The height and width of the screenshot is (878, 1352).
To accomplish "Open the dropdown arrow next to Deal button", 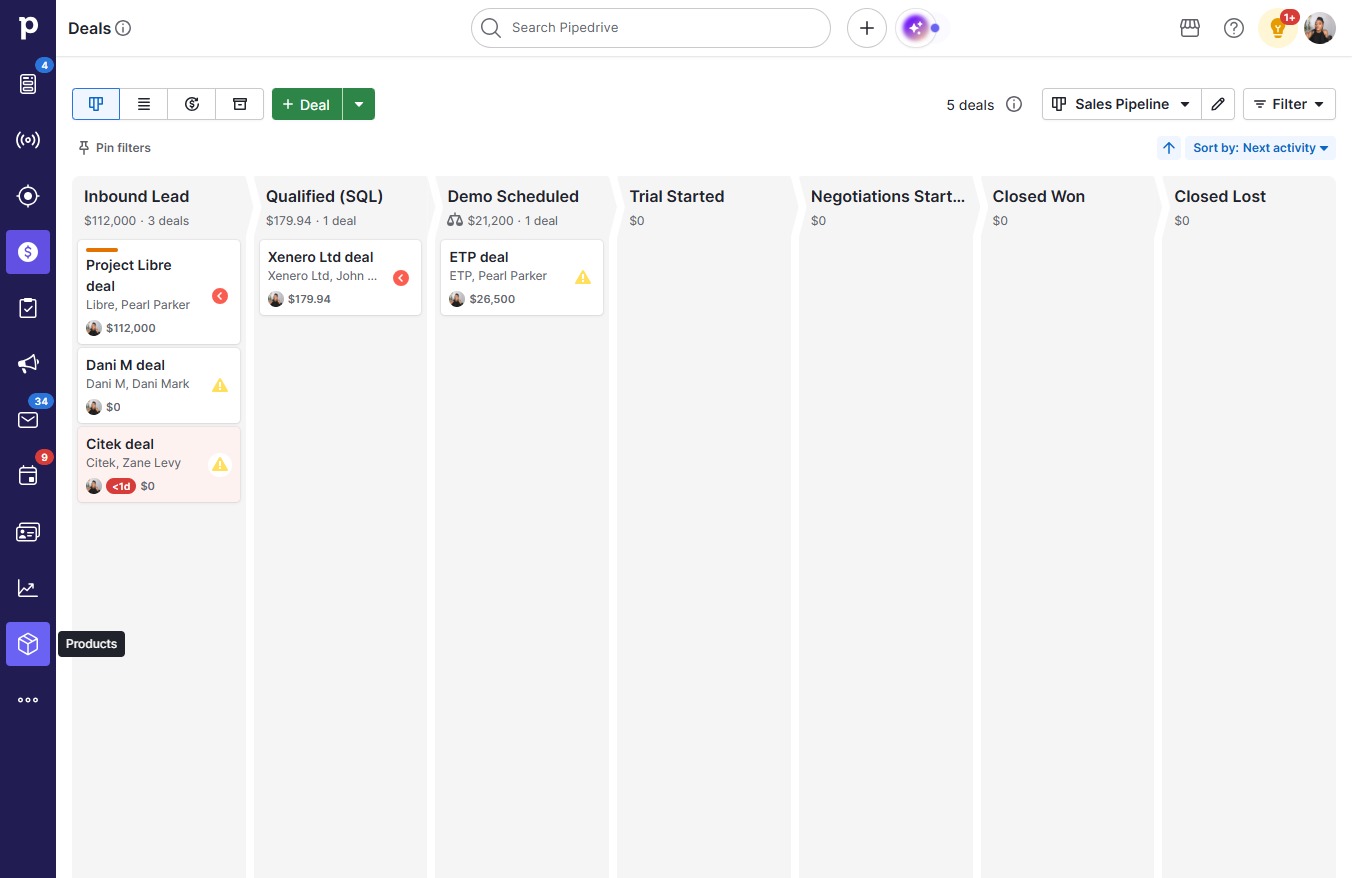I will tap(359, 104).
